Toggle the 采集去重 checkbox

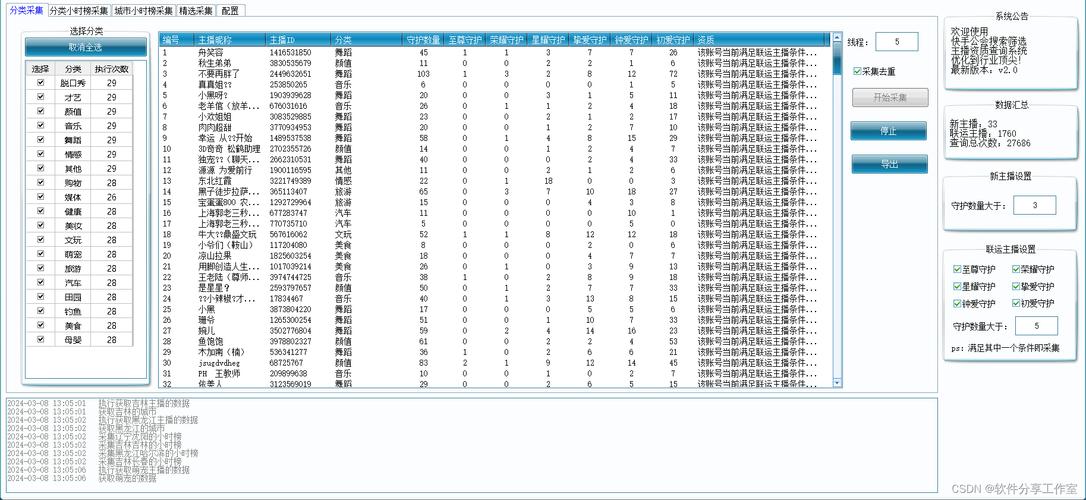pyautogui.click(x=857, y=71)
